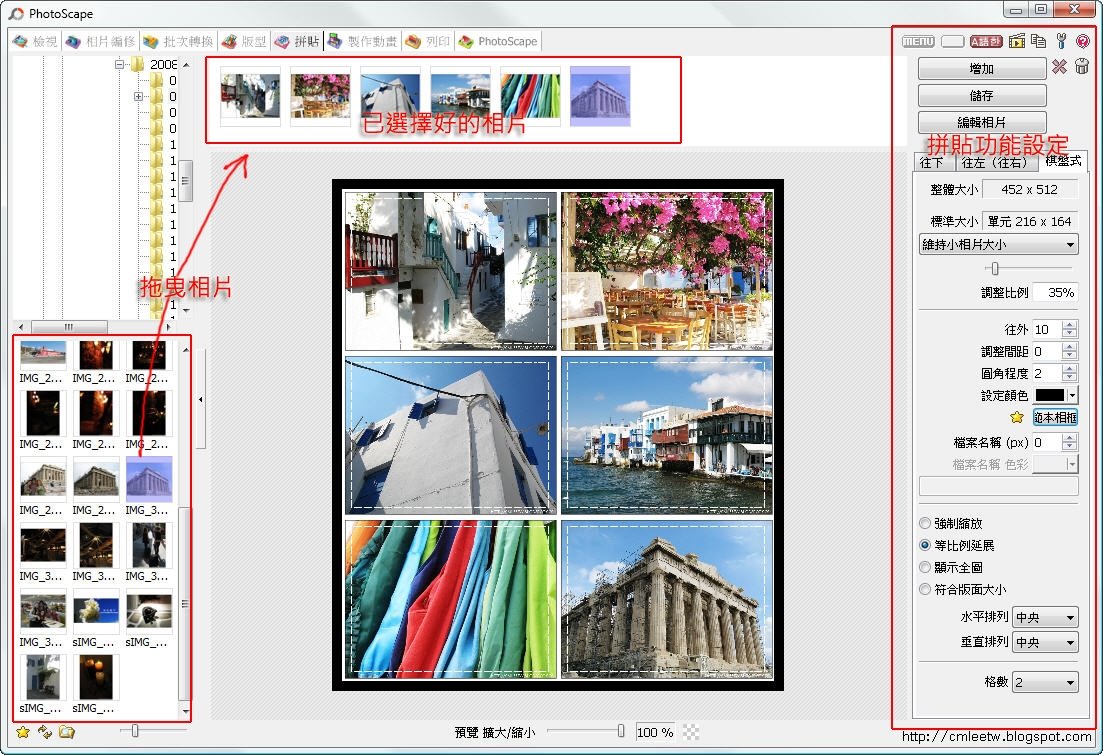This screenshot has width=1103, height=755.
Task: Click the 100 % zoom field
Action: coord(655,732)
